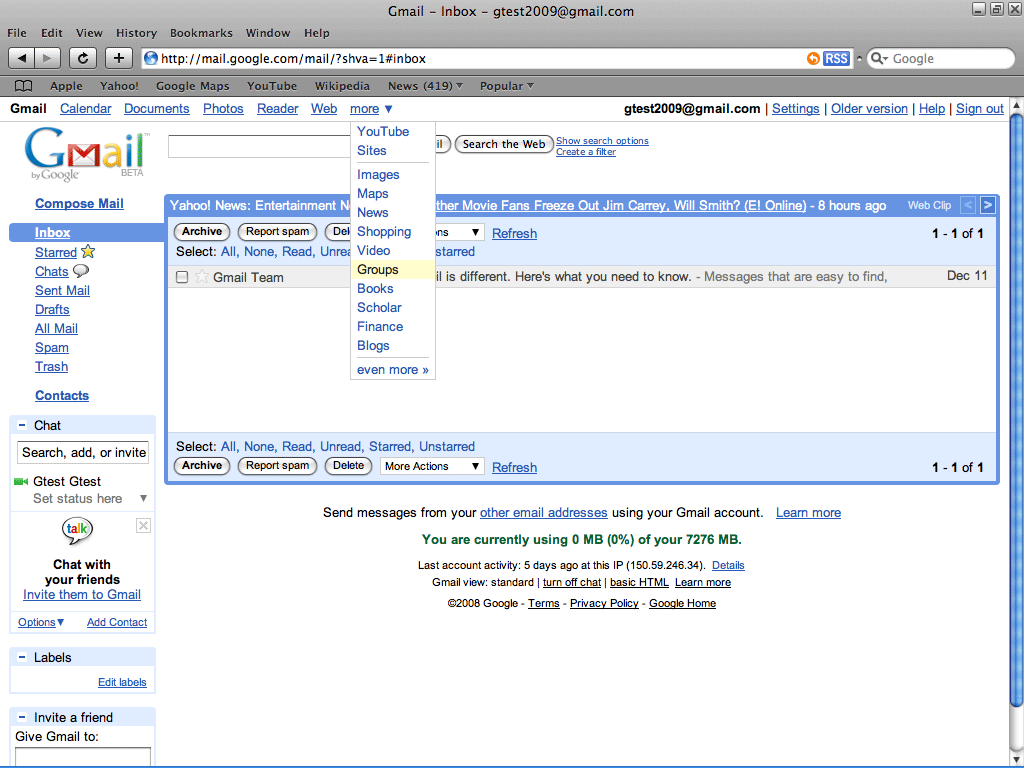
Task: Click the Google Talk bubble logo
Action: 77,530
